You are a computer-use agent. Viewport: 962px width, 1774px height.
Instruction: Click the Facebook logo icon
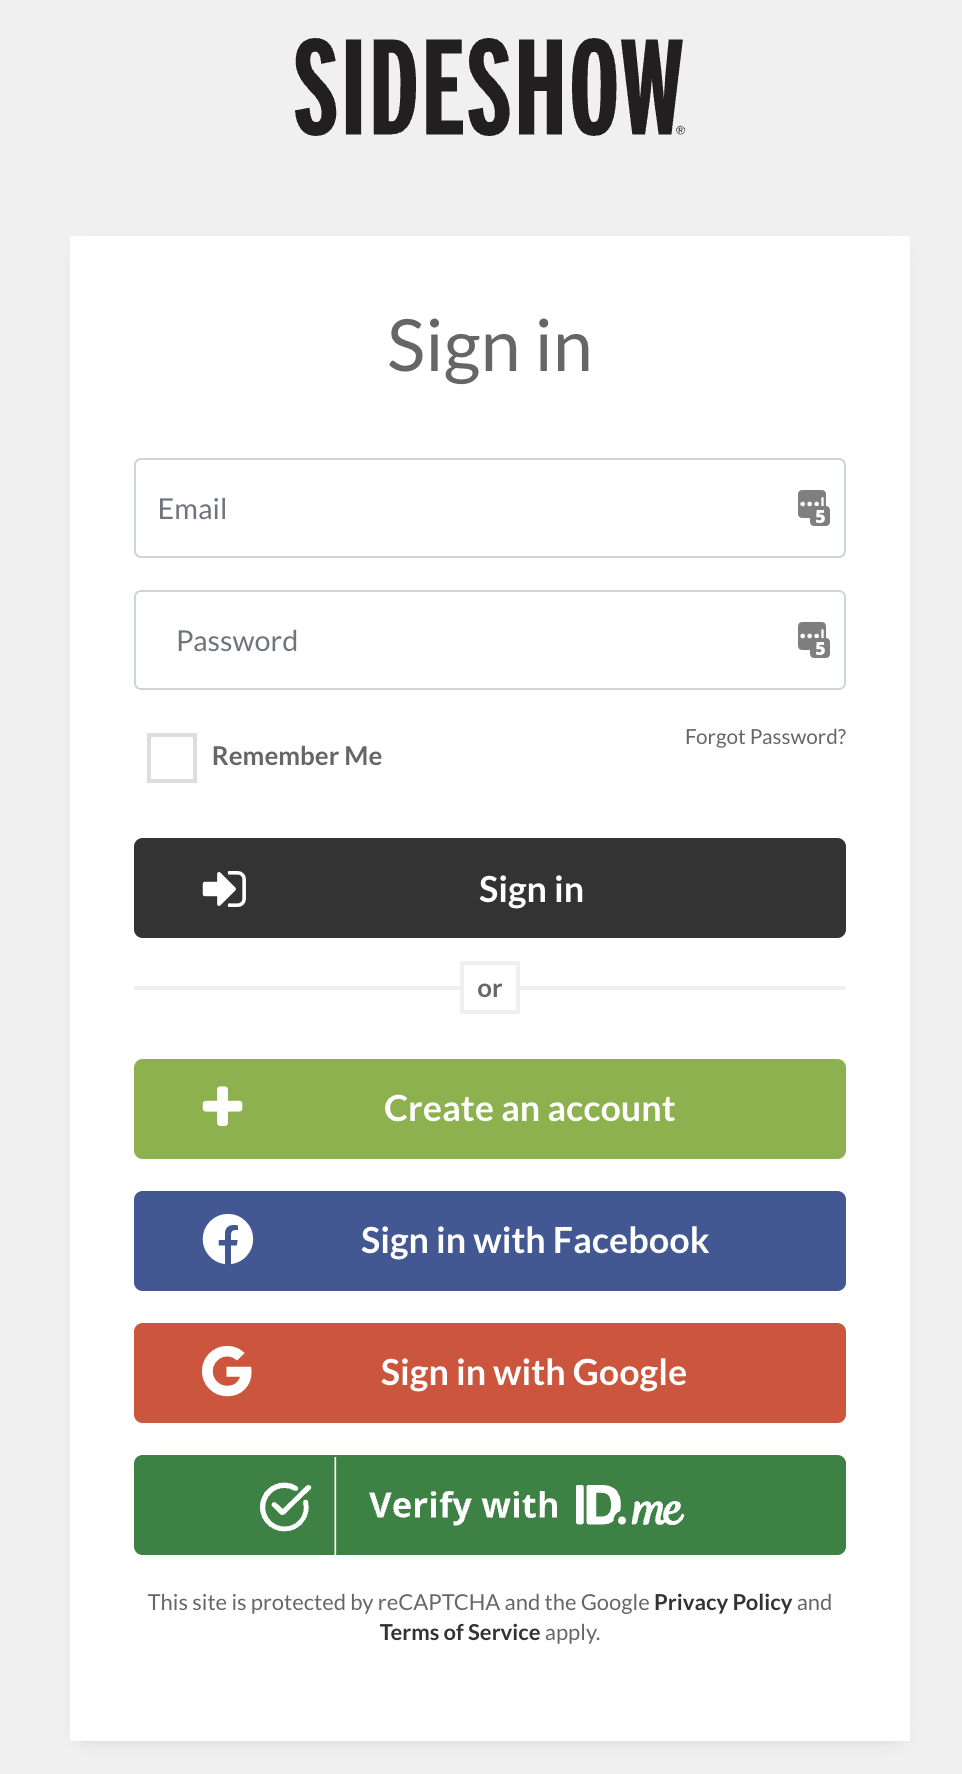(x=228, y=1240)
